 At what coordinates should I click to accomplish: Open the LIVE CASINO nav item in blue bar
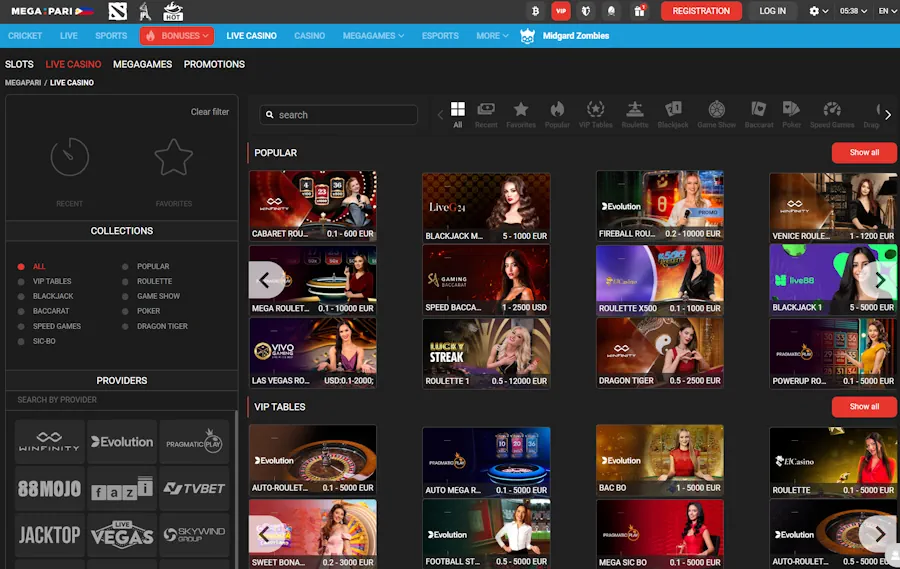[x=251, y=36]
